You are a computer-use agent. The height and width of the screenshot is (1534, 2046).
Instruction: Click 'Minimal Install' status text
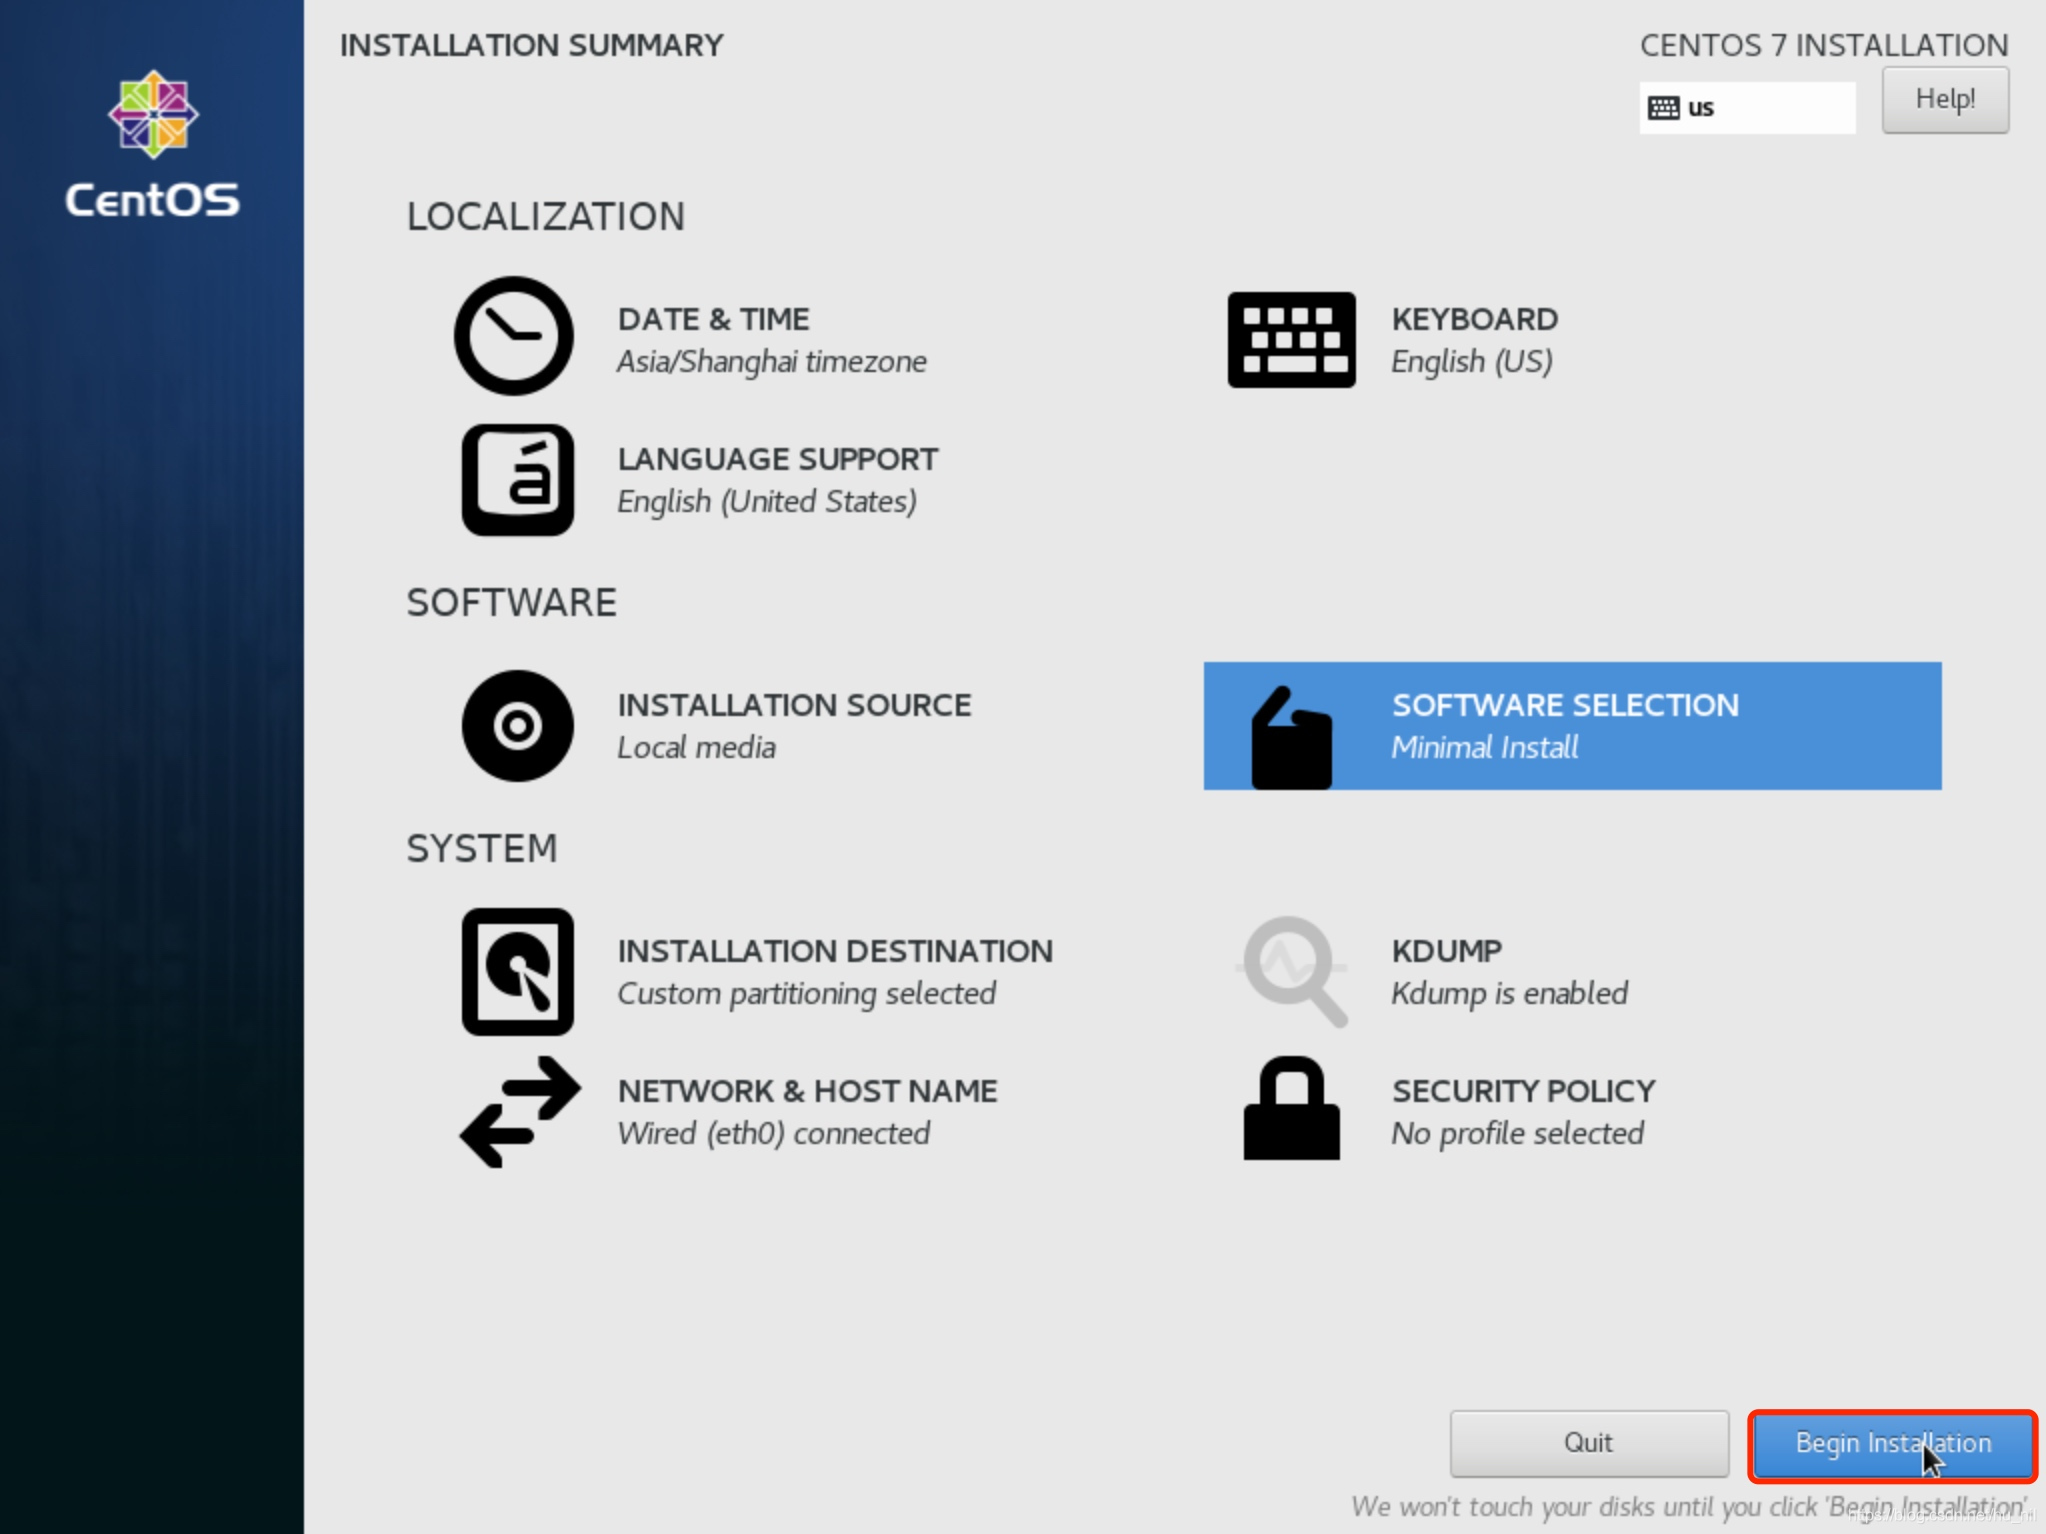click(1484, 747)
